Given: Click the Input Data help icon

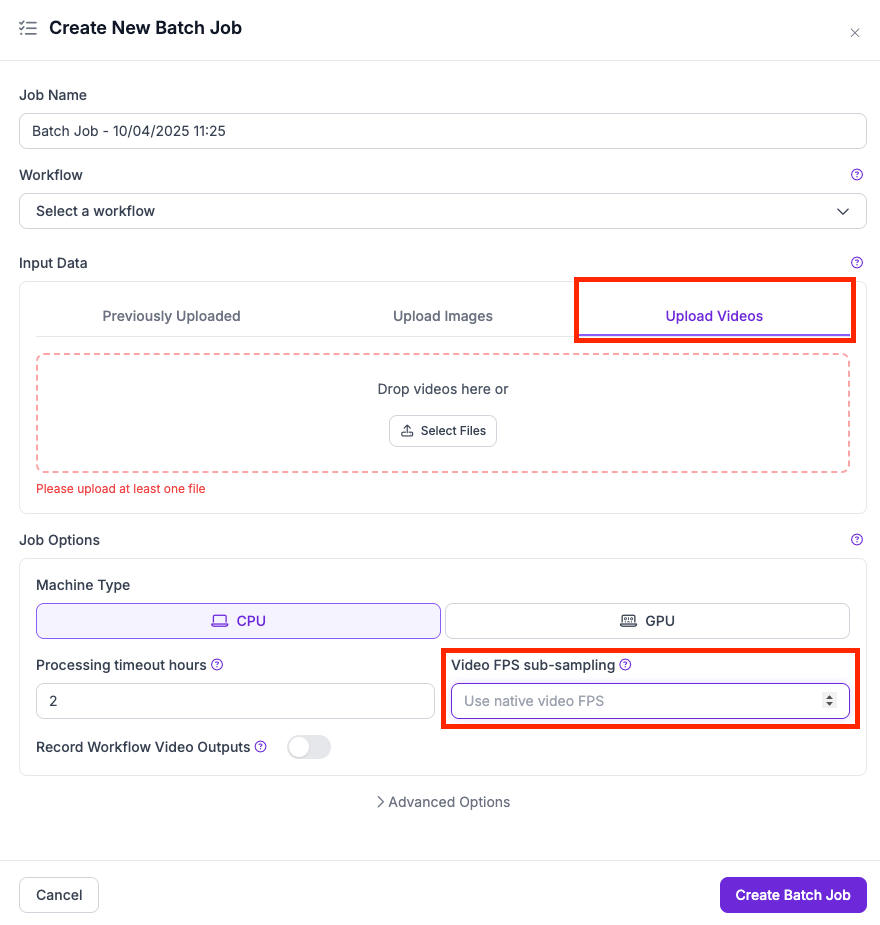Looking at the screenshot, I should (x=856, y=263).
